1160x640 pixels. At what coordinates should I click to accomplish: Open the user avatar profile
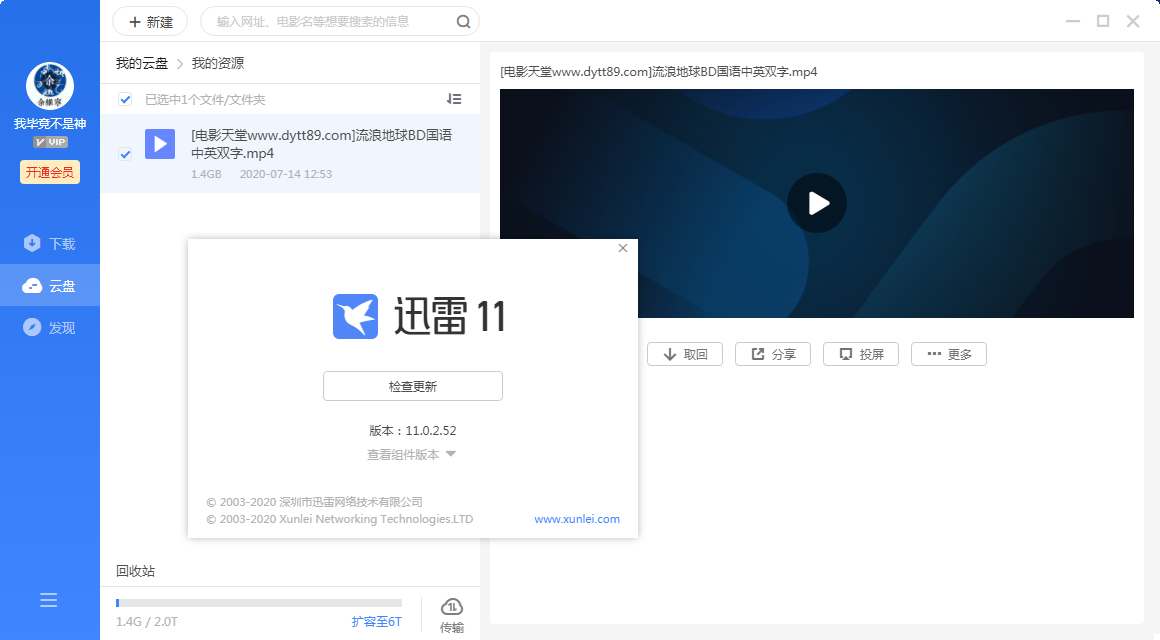click(50, 86)
